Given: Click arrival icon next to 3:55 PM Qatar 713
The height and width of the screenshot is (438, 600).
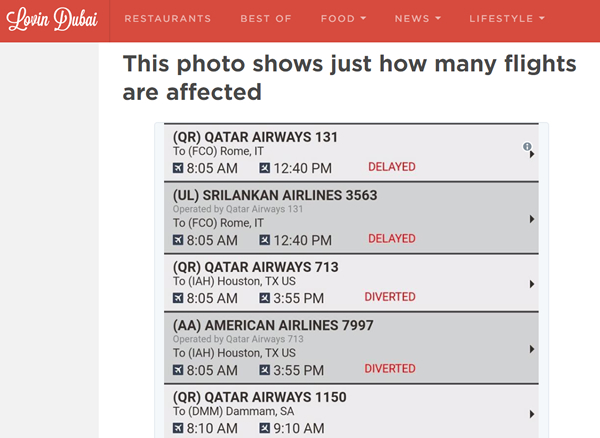Looking at the screenshot, I should 264,298.
